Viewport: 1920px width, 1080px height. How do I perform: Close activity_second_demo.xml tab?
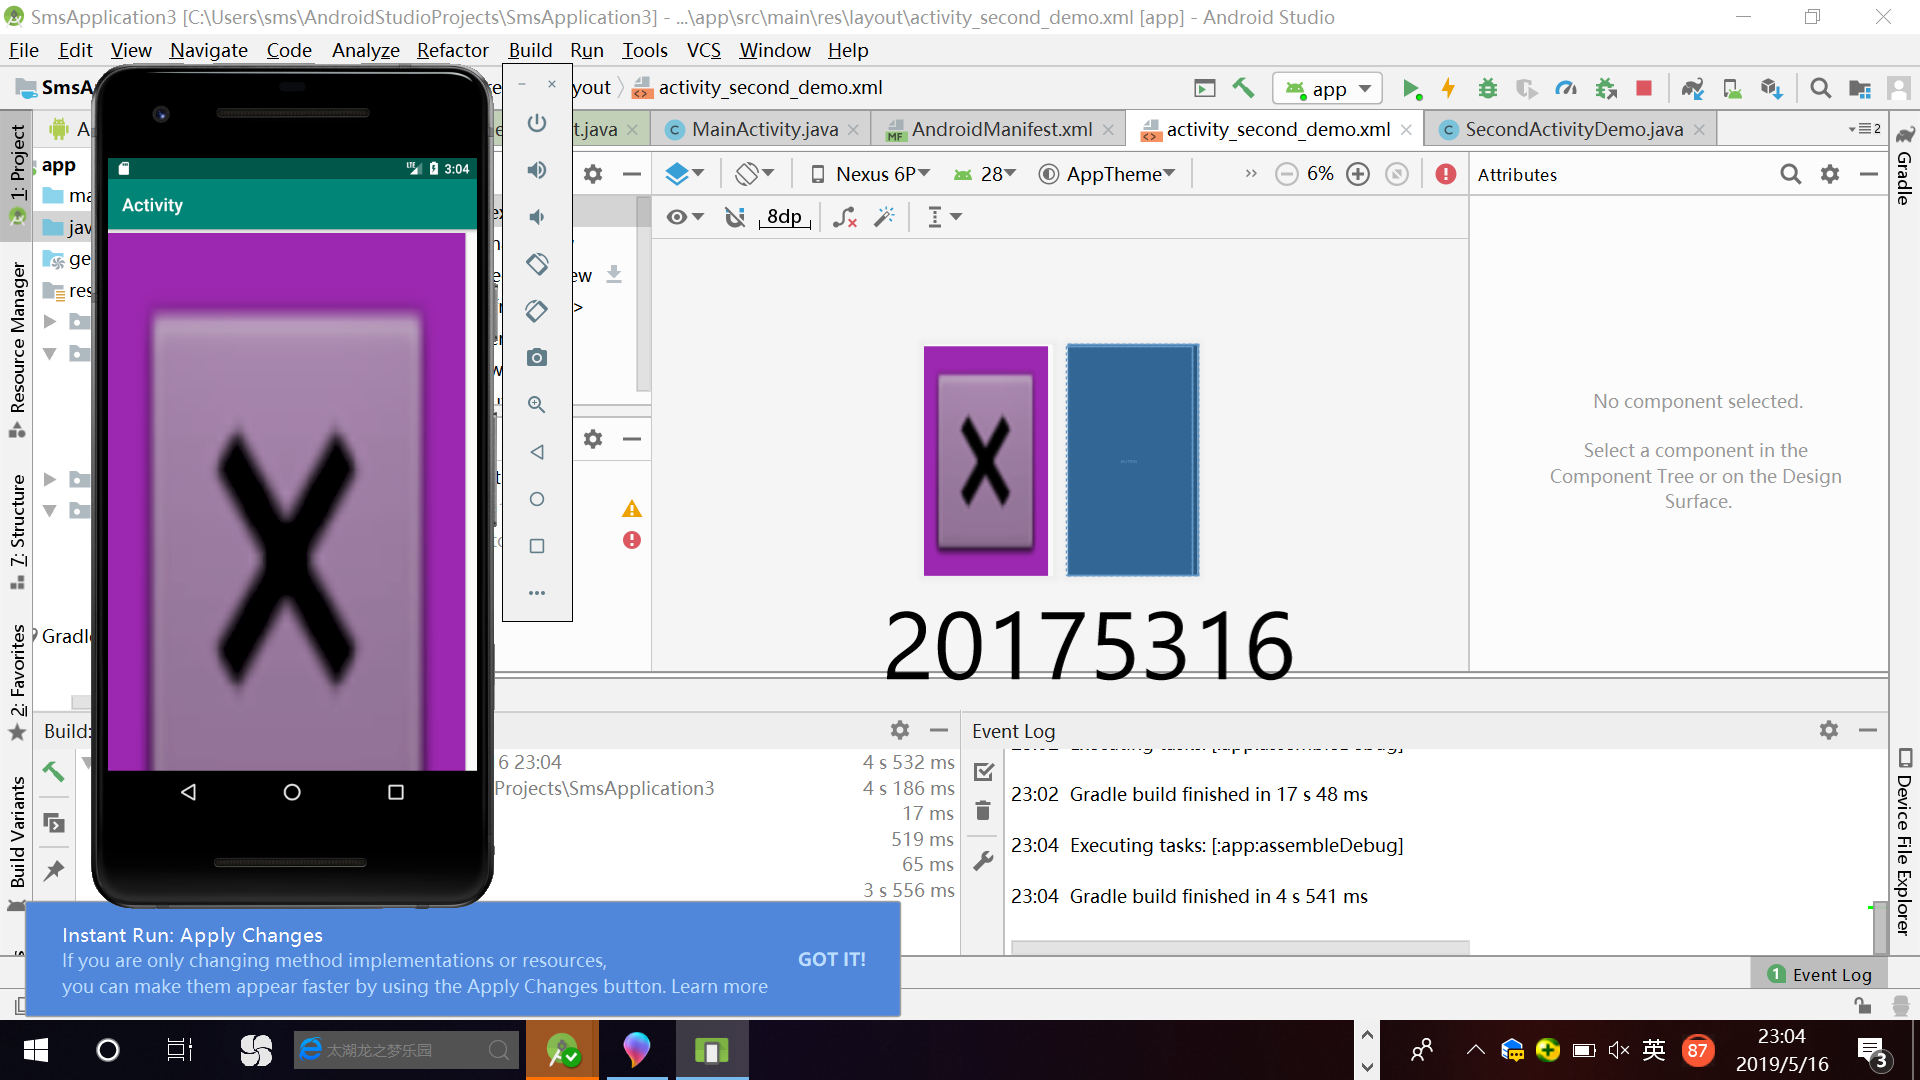tap(1406, 129)
